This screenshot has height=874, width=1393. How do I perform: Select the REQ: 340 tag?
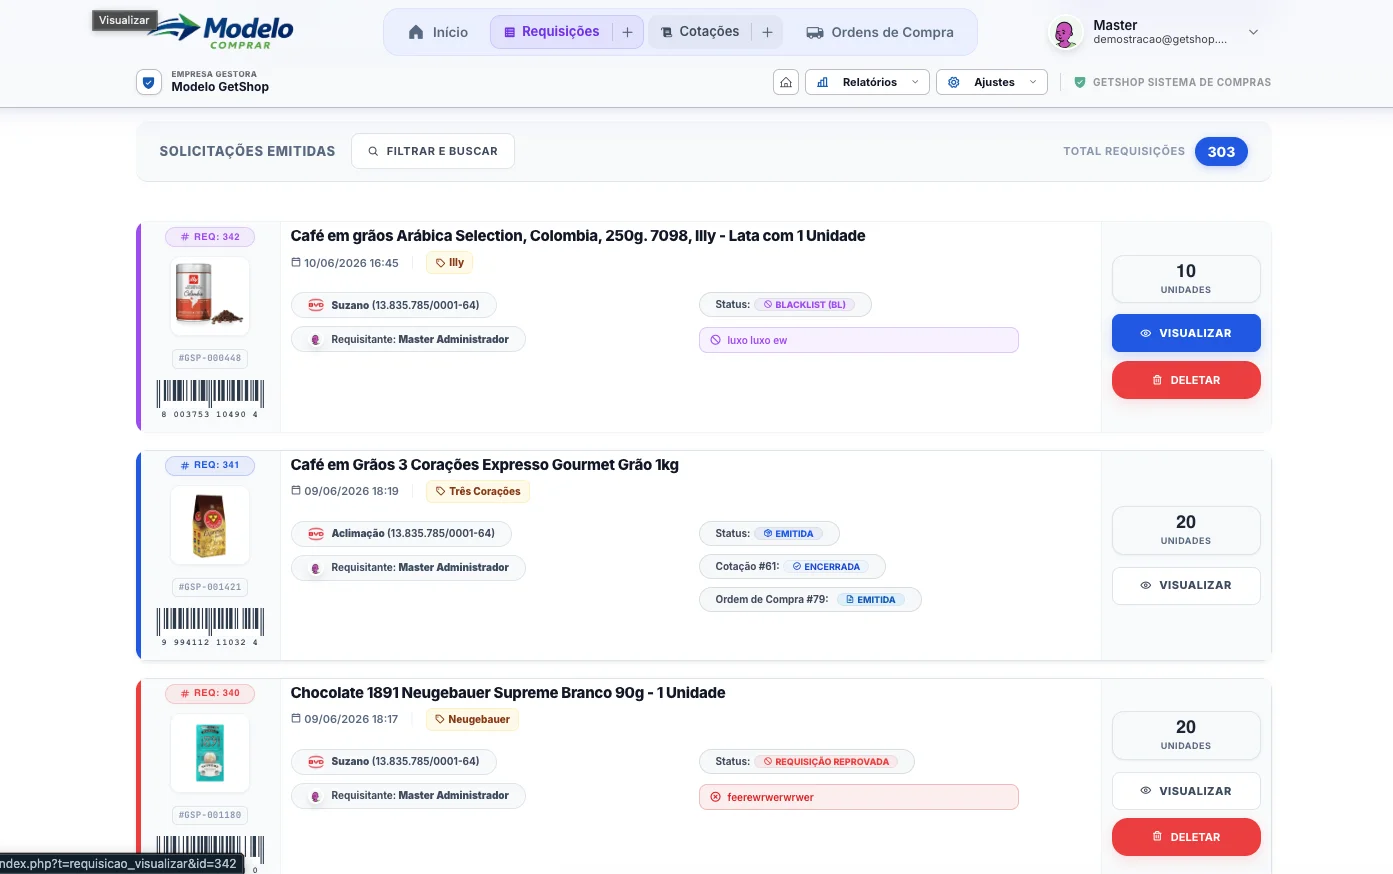[x=210, y=693]
